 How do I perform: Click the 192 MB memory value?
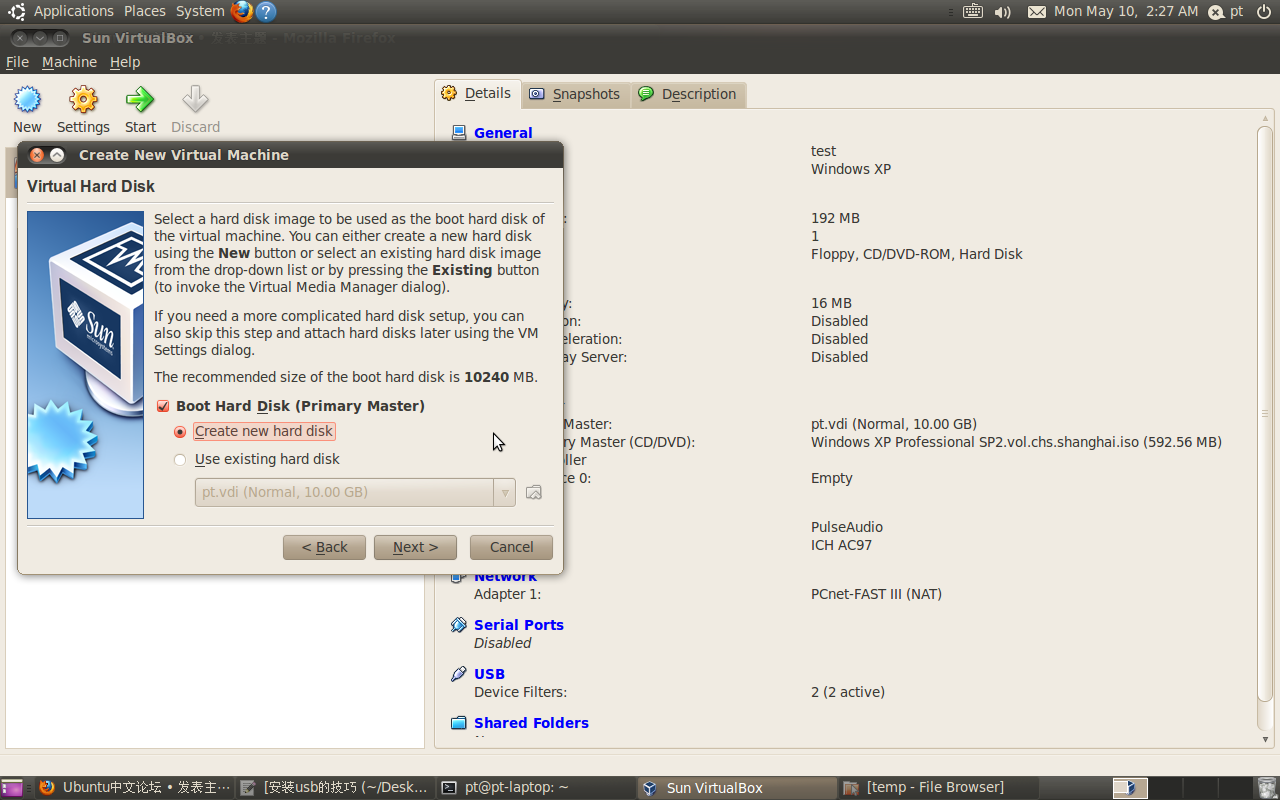coord(835,218)
